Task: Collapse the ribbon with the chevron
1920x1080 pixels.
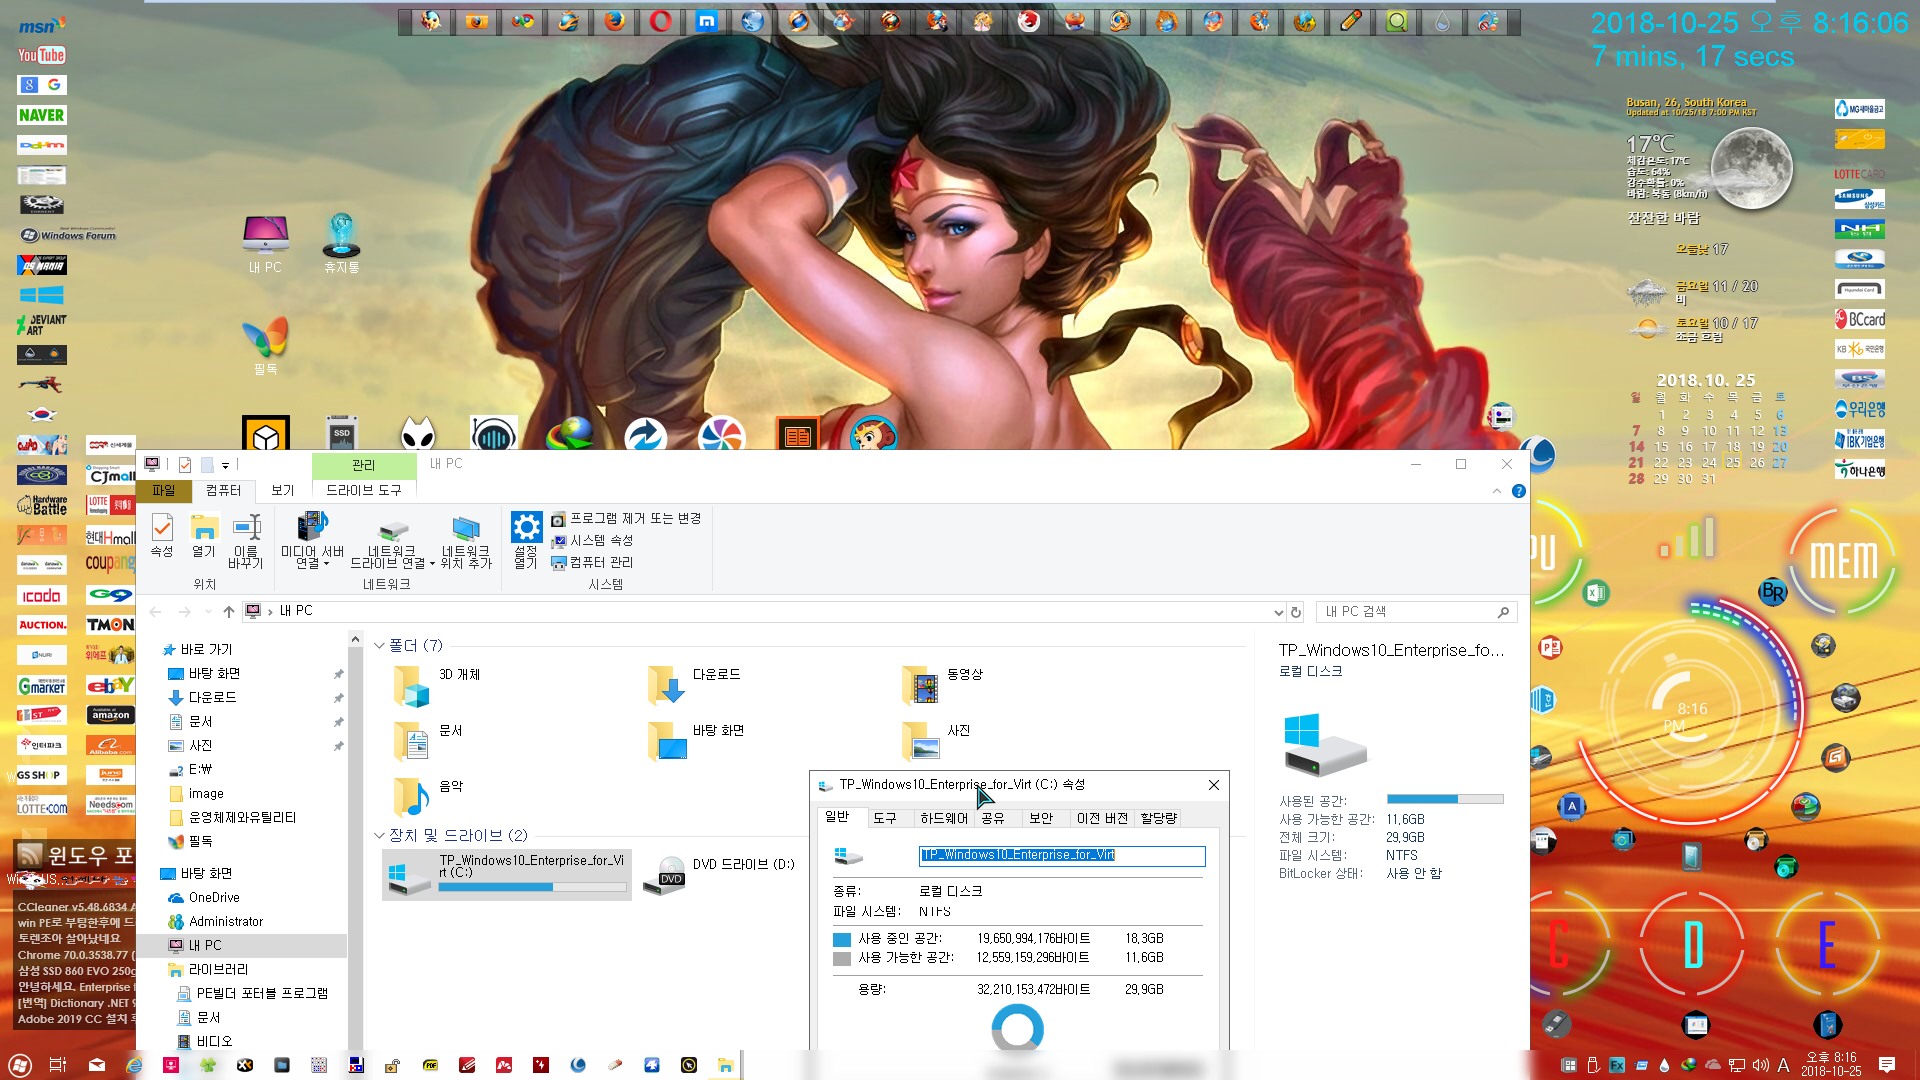Action: (x=1496, y=491)
